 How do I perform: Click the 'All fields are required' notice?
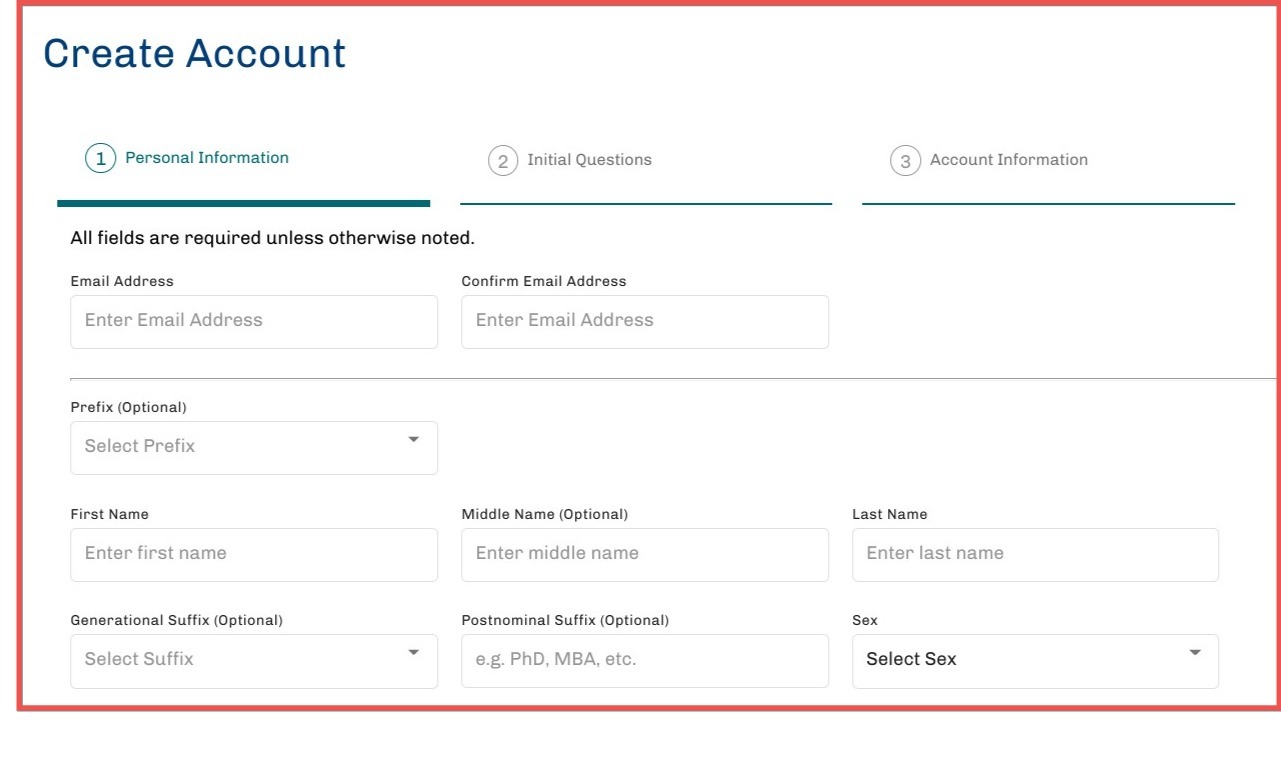[272, 238]
